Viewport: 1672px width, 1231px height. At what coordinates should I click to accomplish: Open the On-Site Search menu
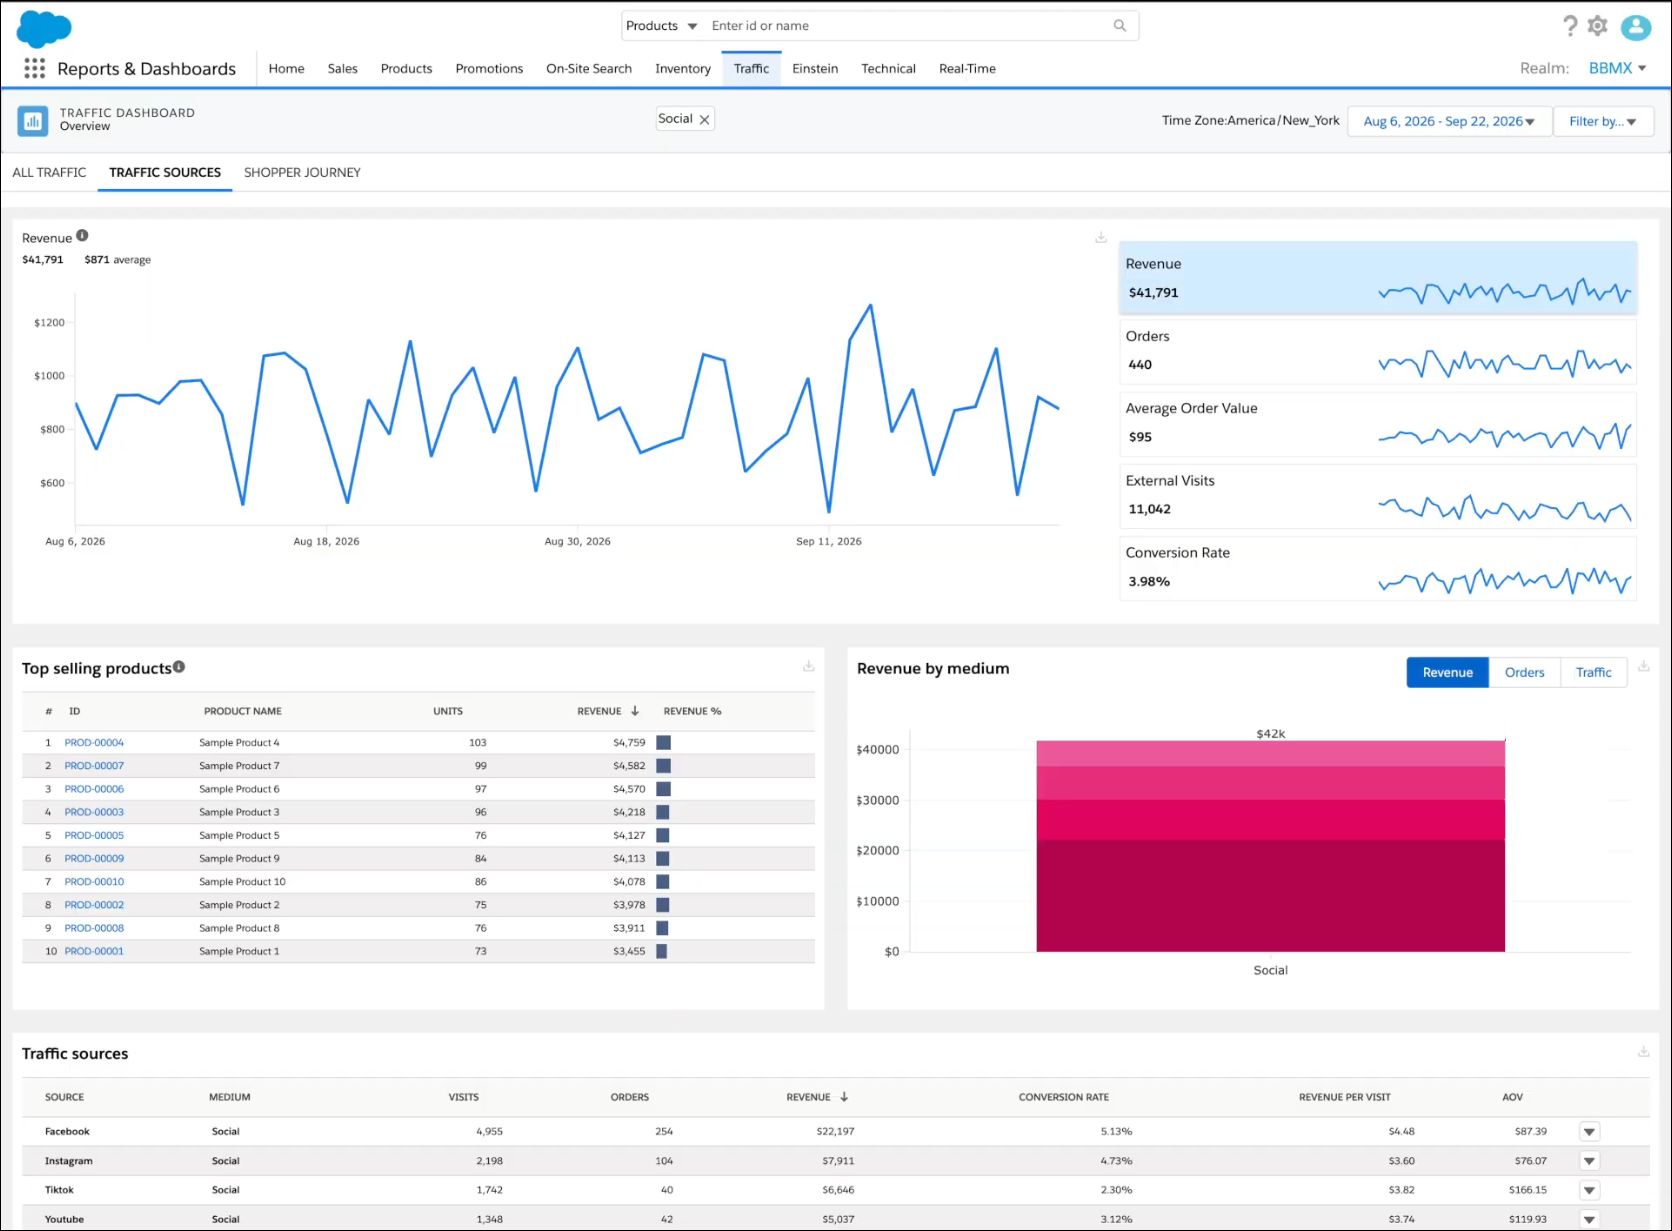coord(589,68)
